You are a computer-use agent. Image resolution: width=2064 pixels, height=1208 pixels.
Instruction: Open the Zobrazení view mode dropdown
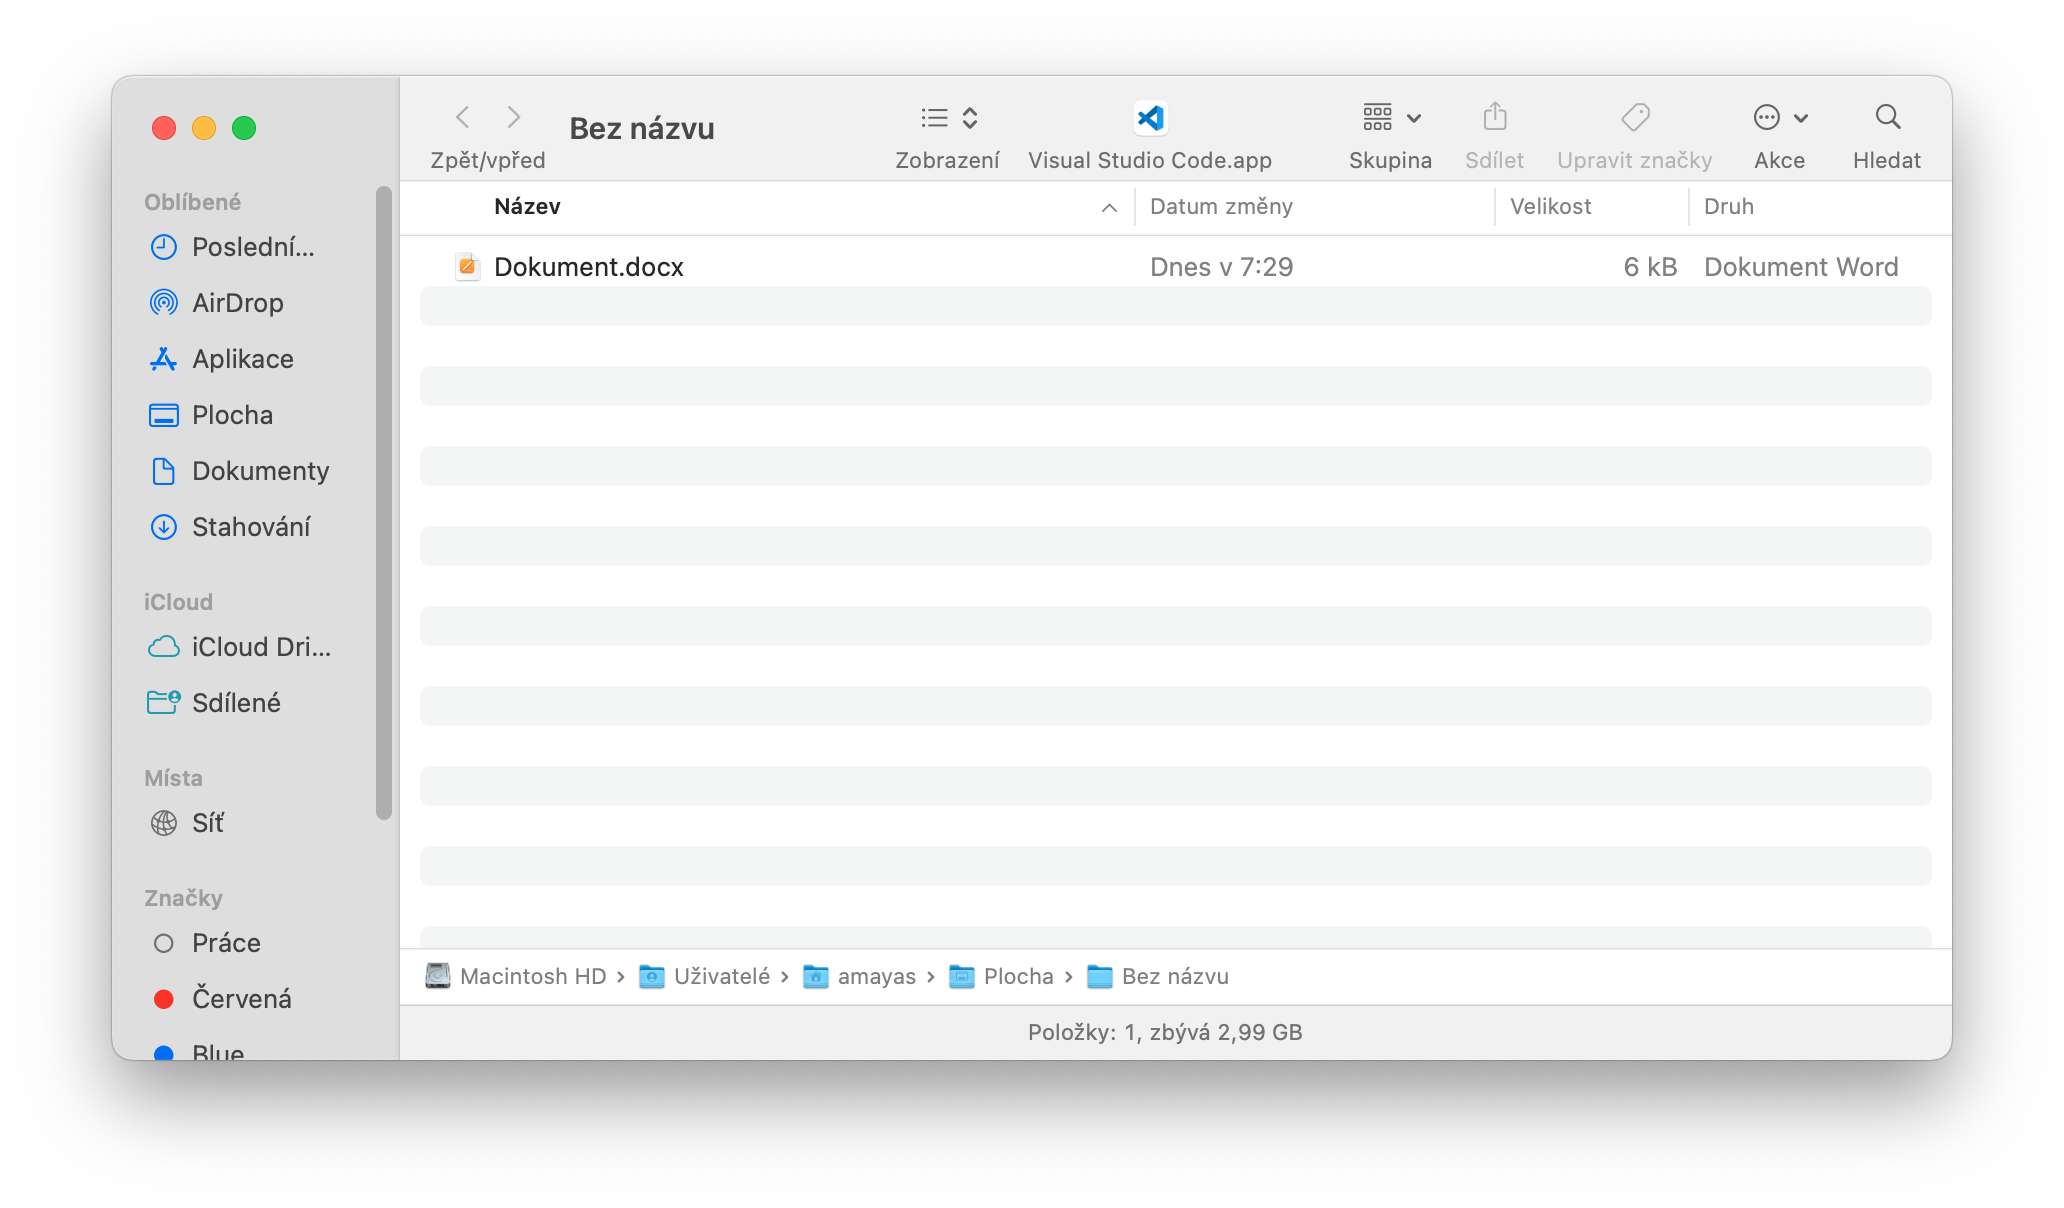tap(948, 118)
